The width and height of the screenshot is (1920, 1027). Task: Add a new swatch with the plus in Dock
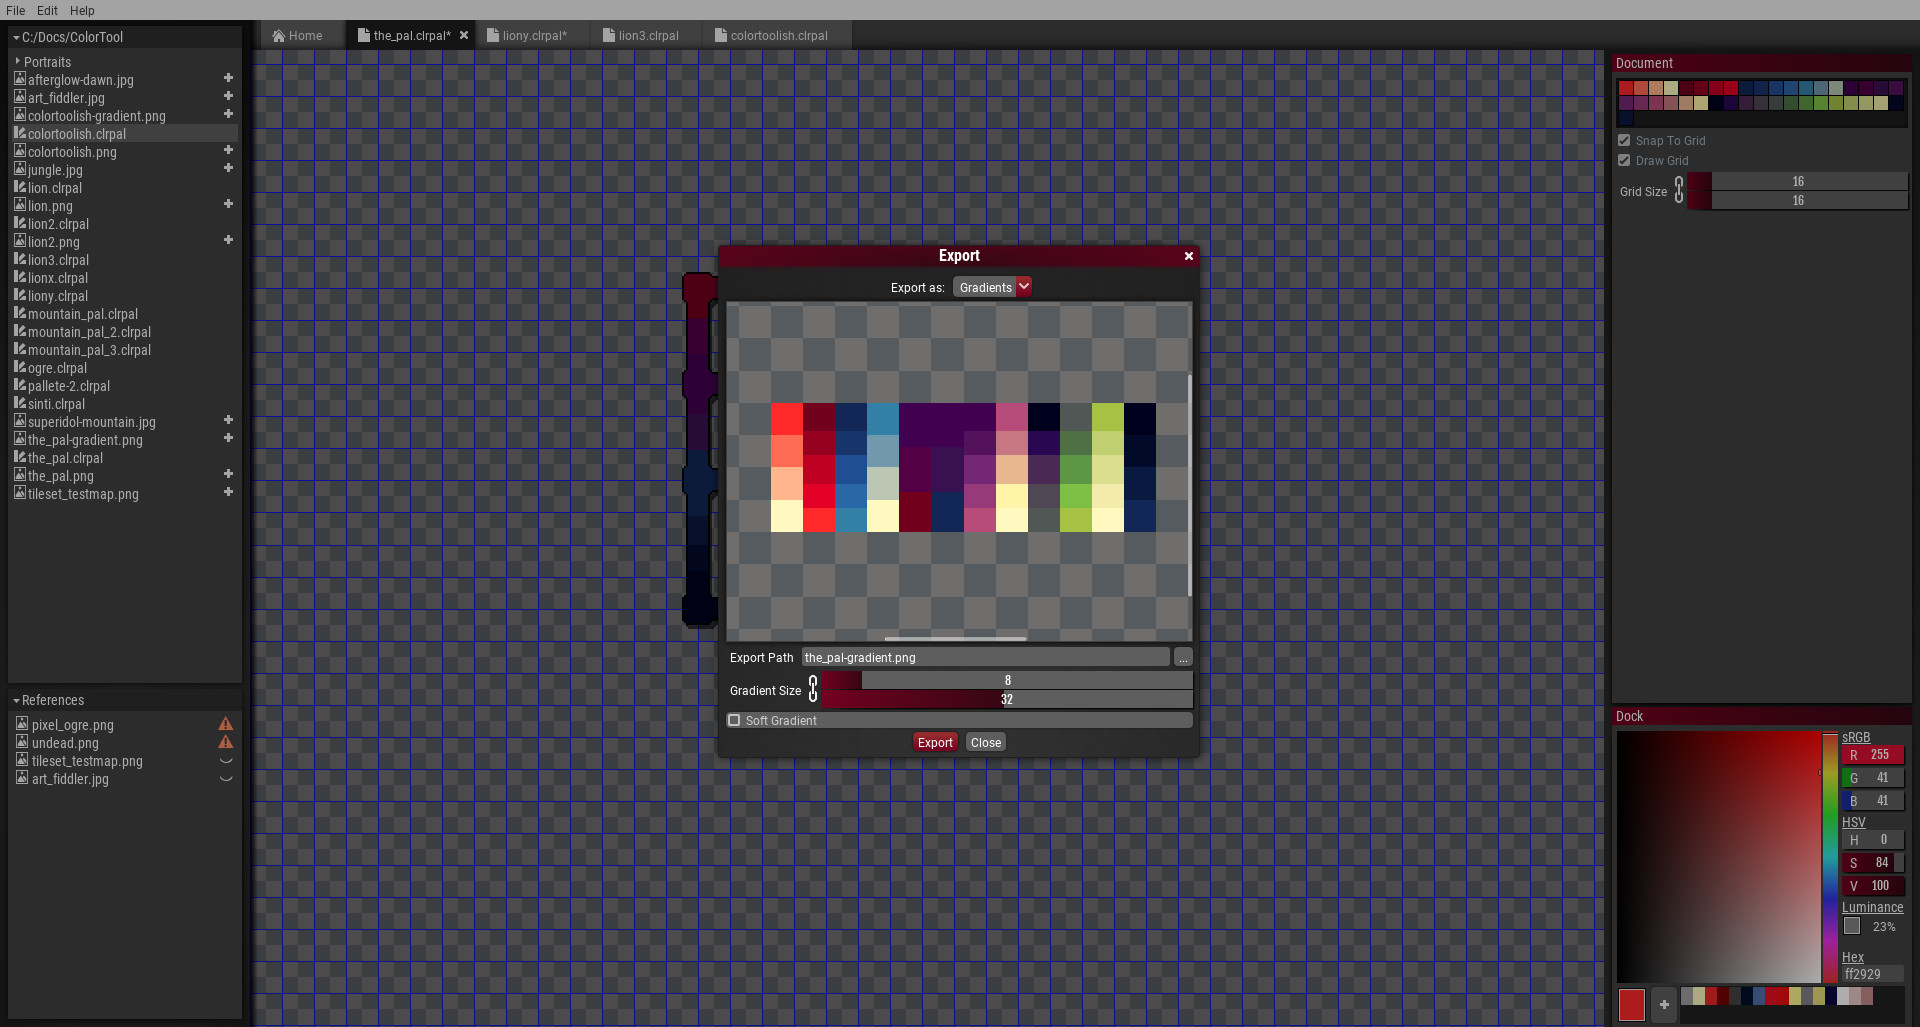click(x=1663, y=1004)
